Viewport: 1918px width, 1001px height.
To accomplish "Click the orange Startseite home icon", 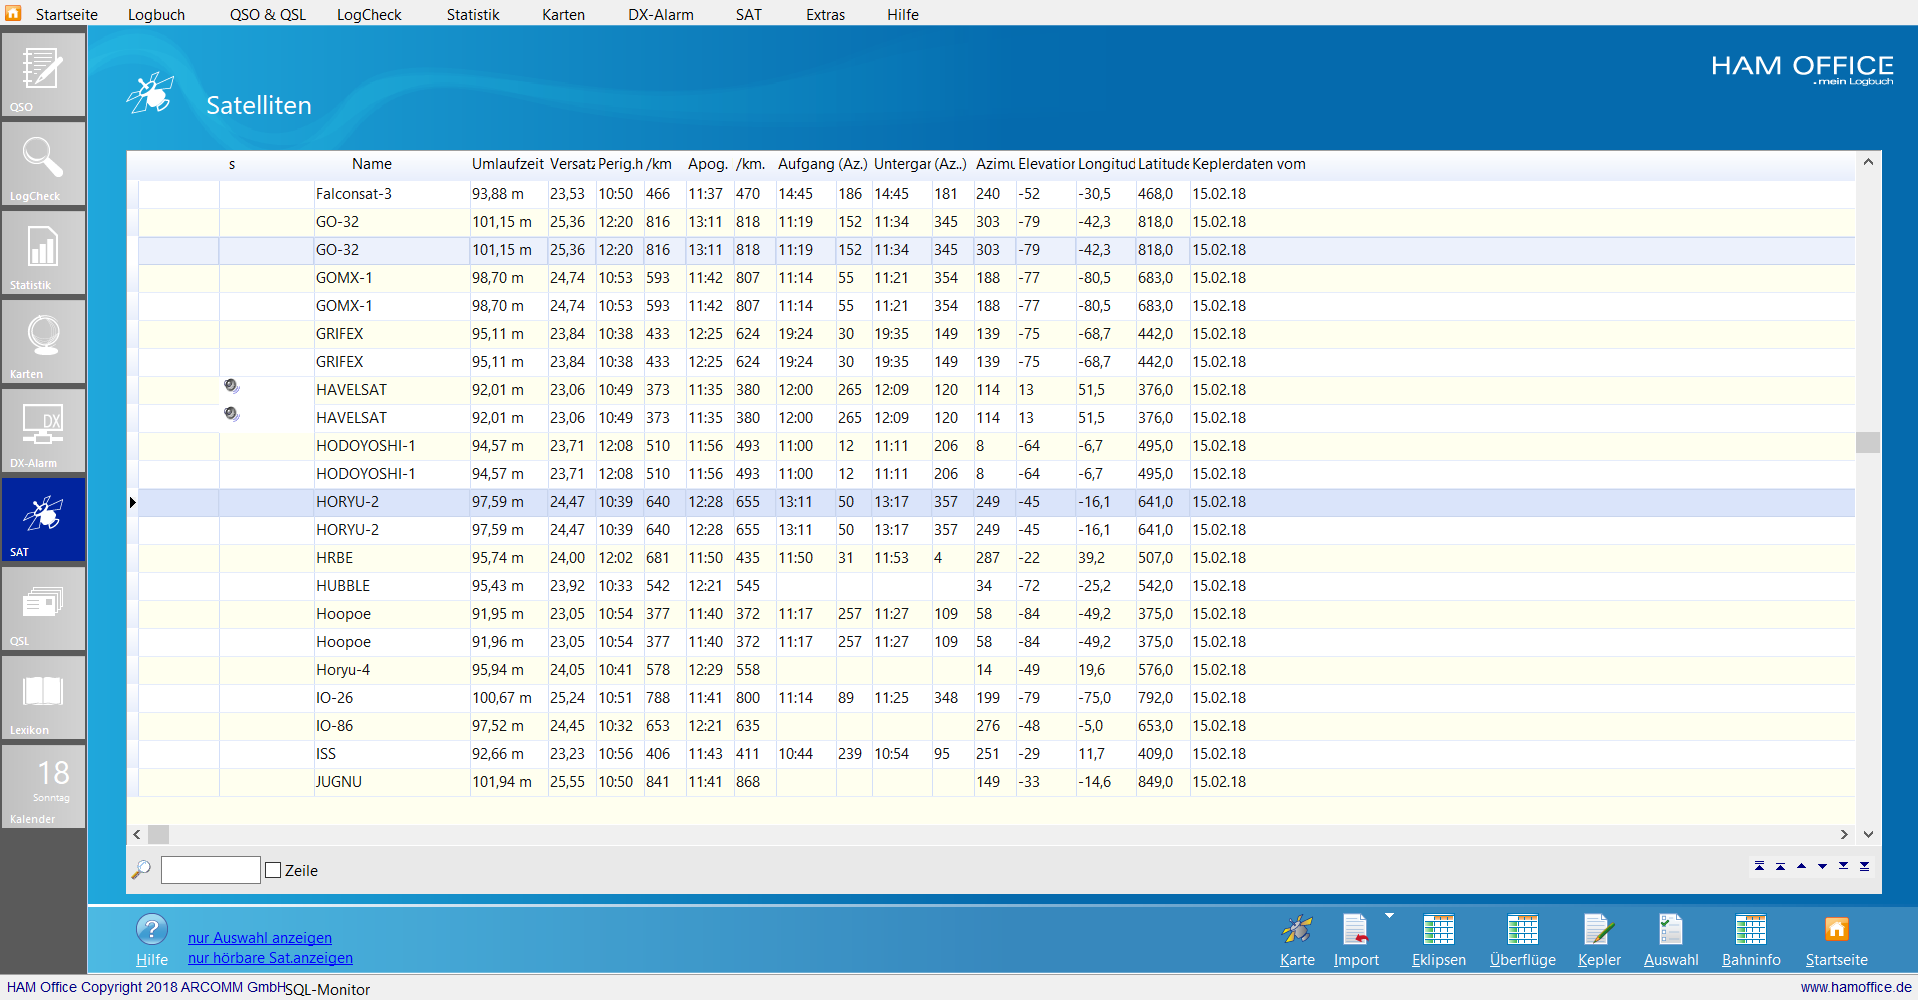I will tap(1836, 929).
